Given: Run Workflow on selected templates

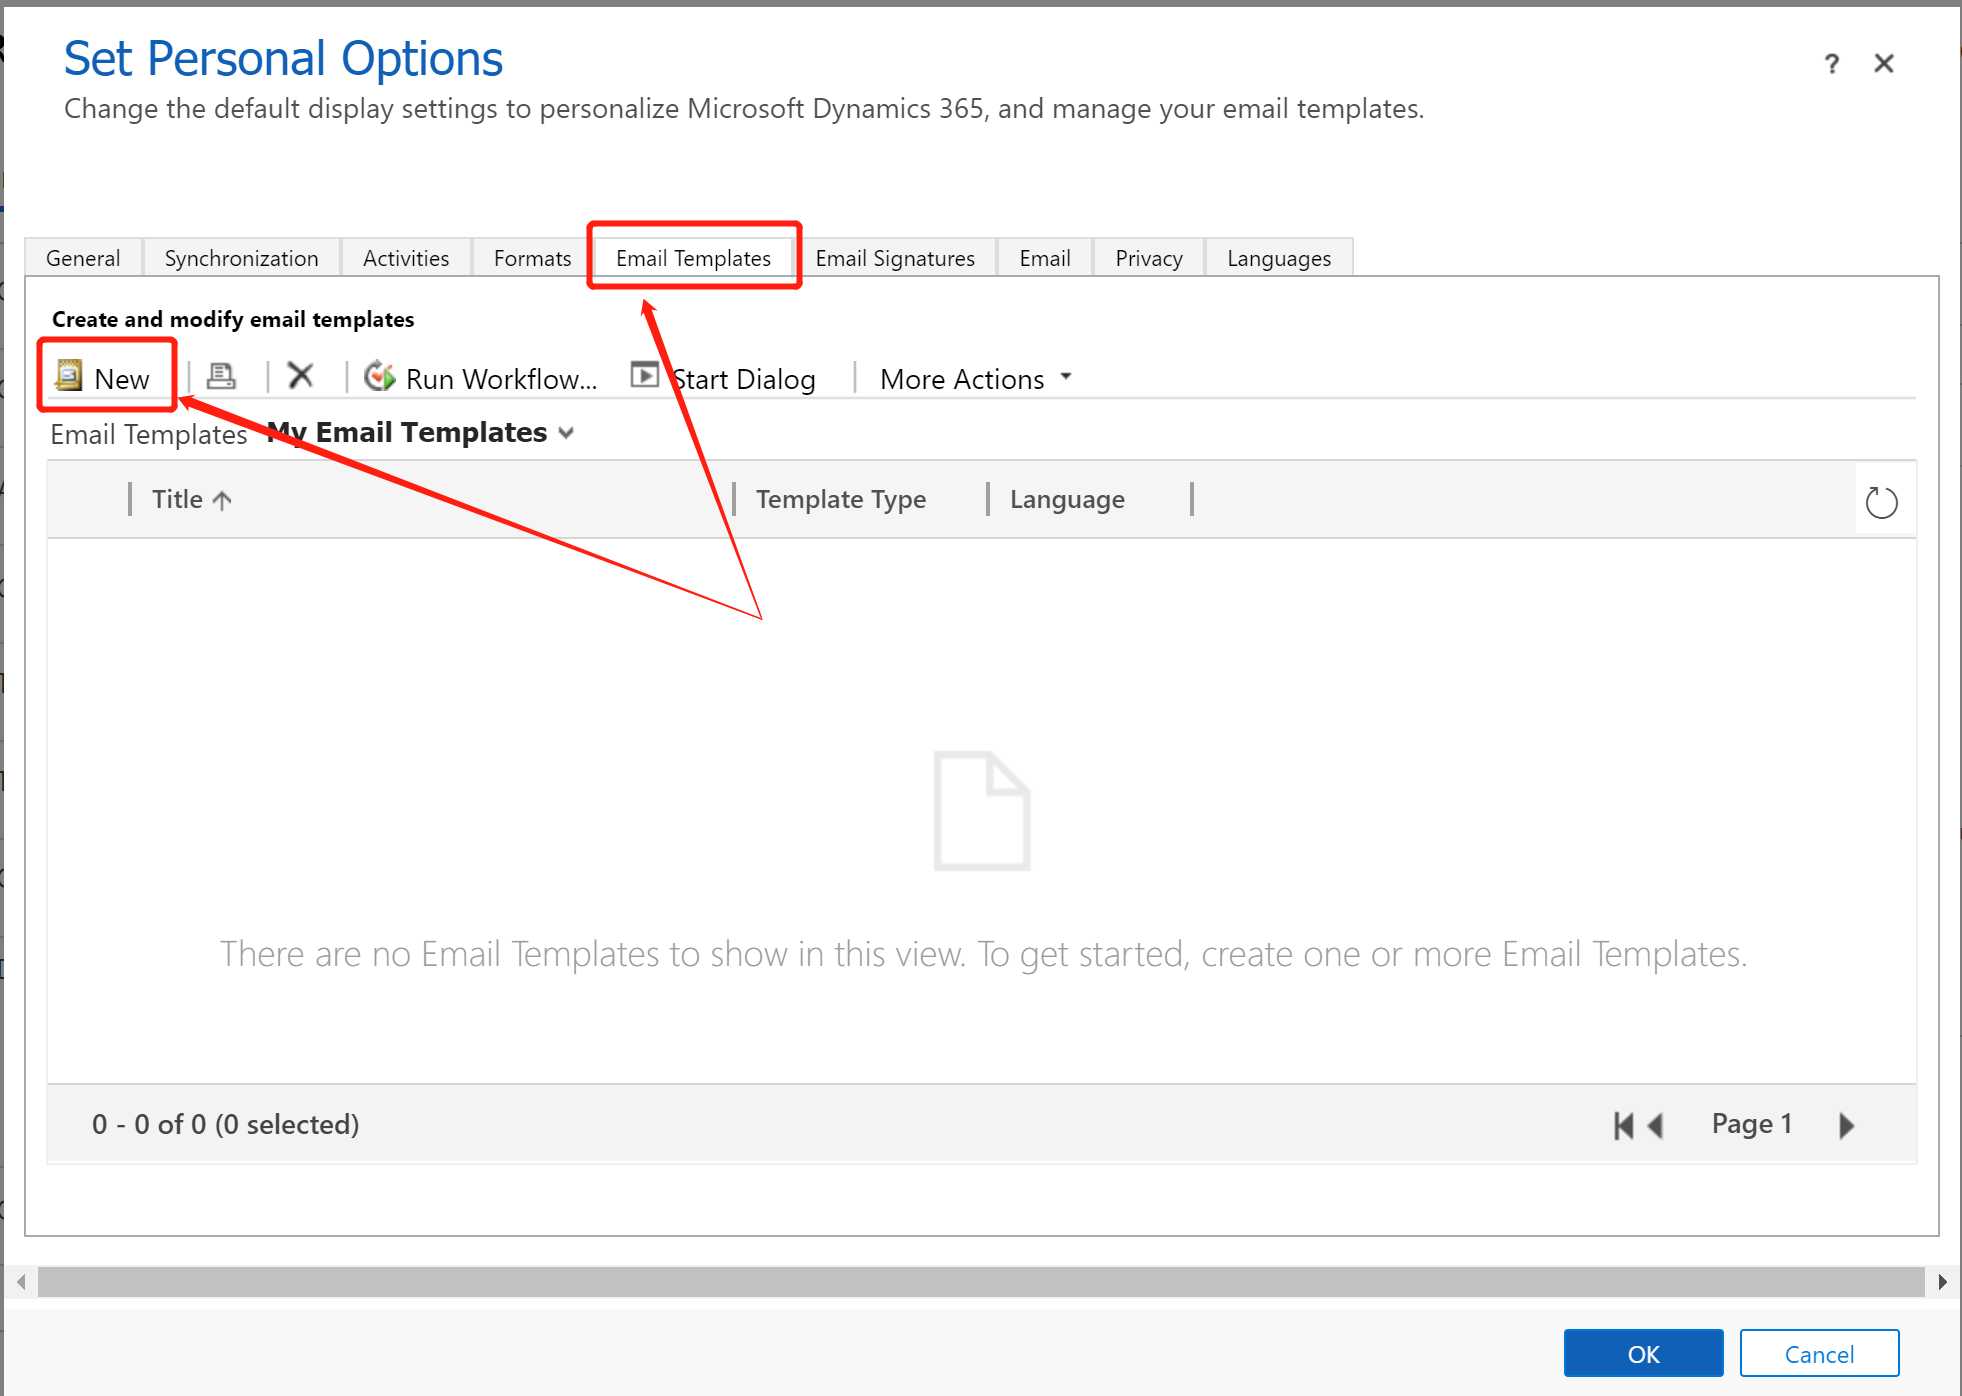Looking at the screenshot, I should [480, 378].
